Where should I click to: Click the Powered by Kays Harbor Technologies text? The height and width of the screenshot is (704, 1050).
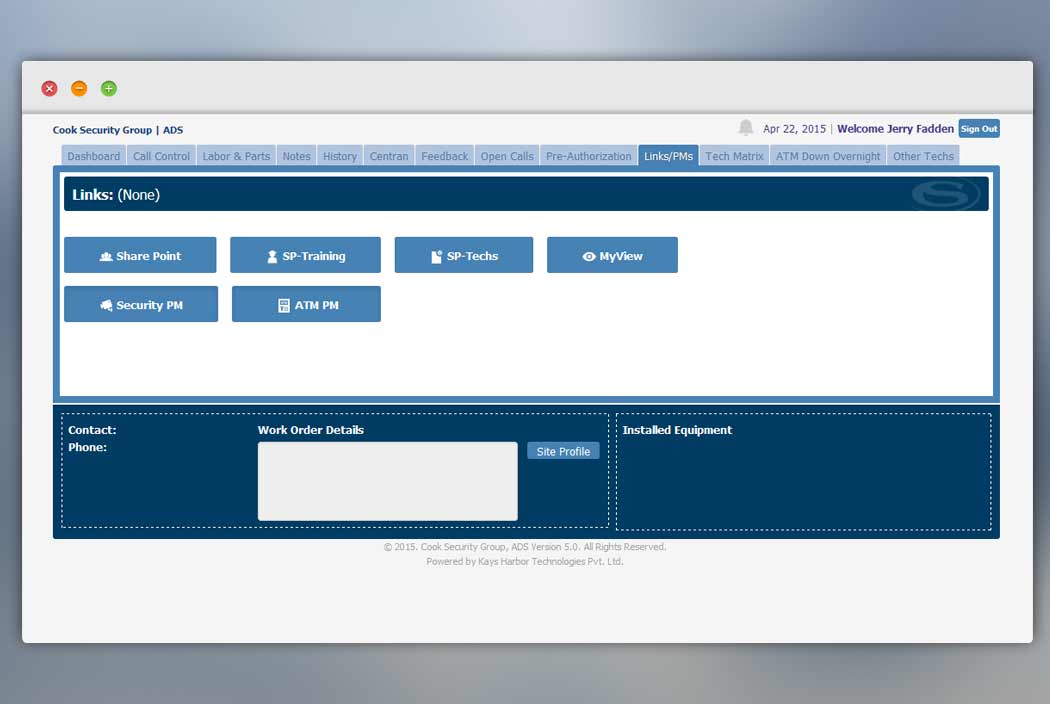point(525,561)
